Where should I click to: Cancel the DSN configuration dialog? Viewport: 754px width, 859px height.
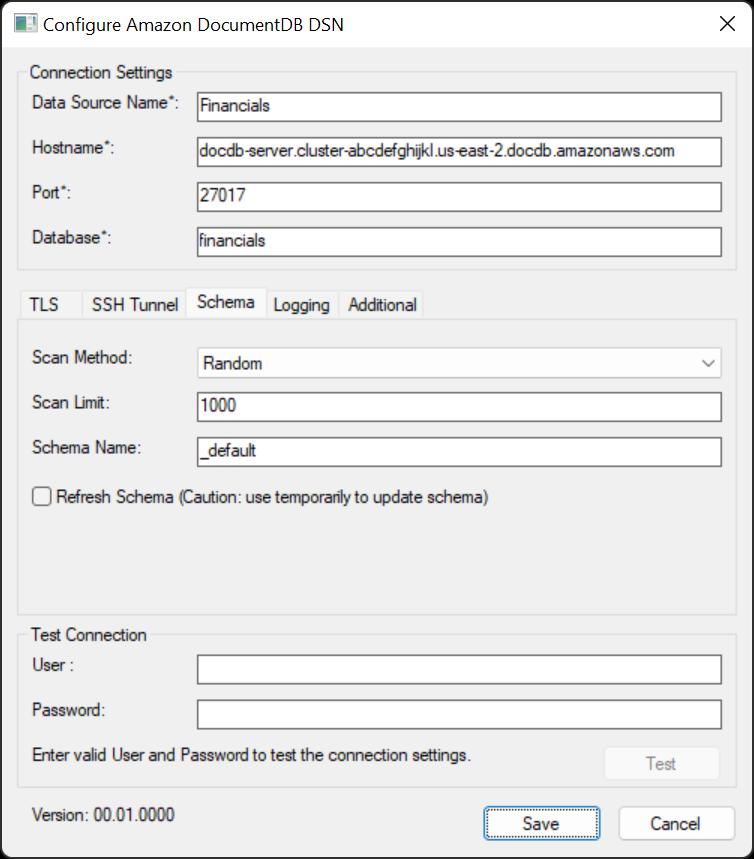(676, 823)
